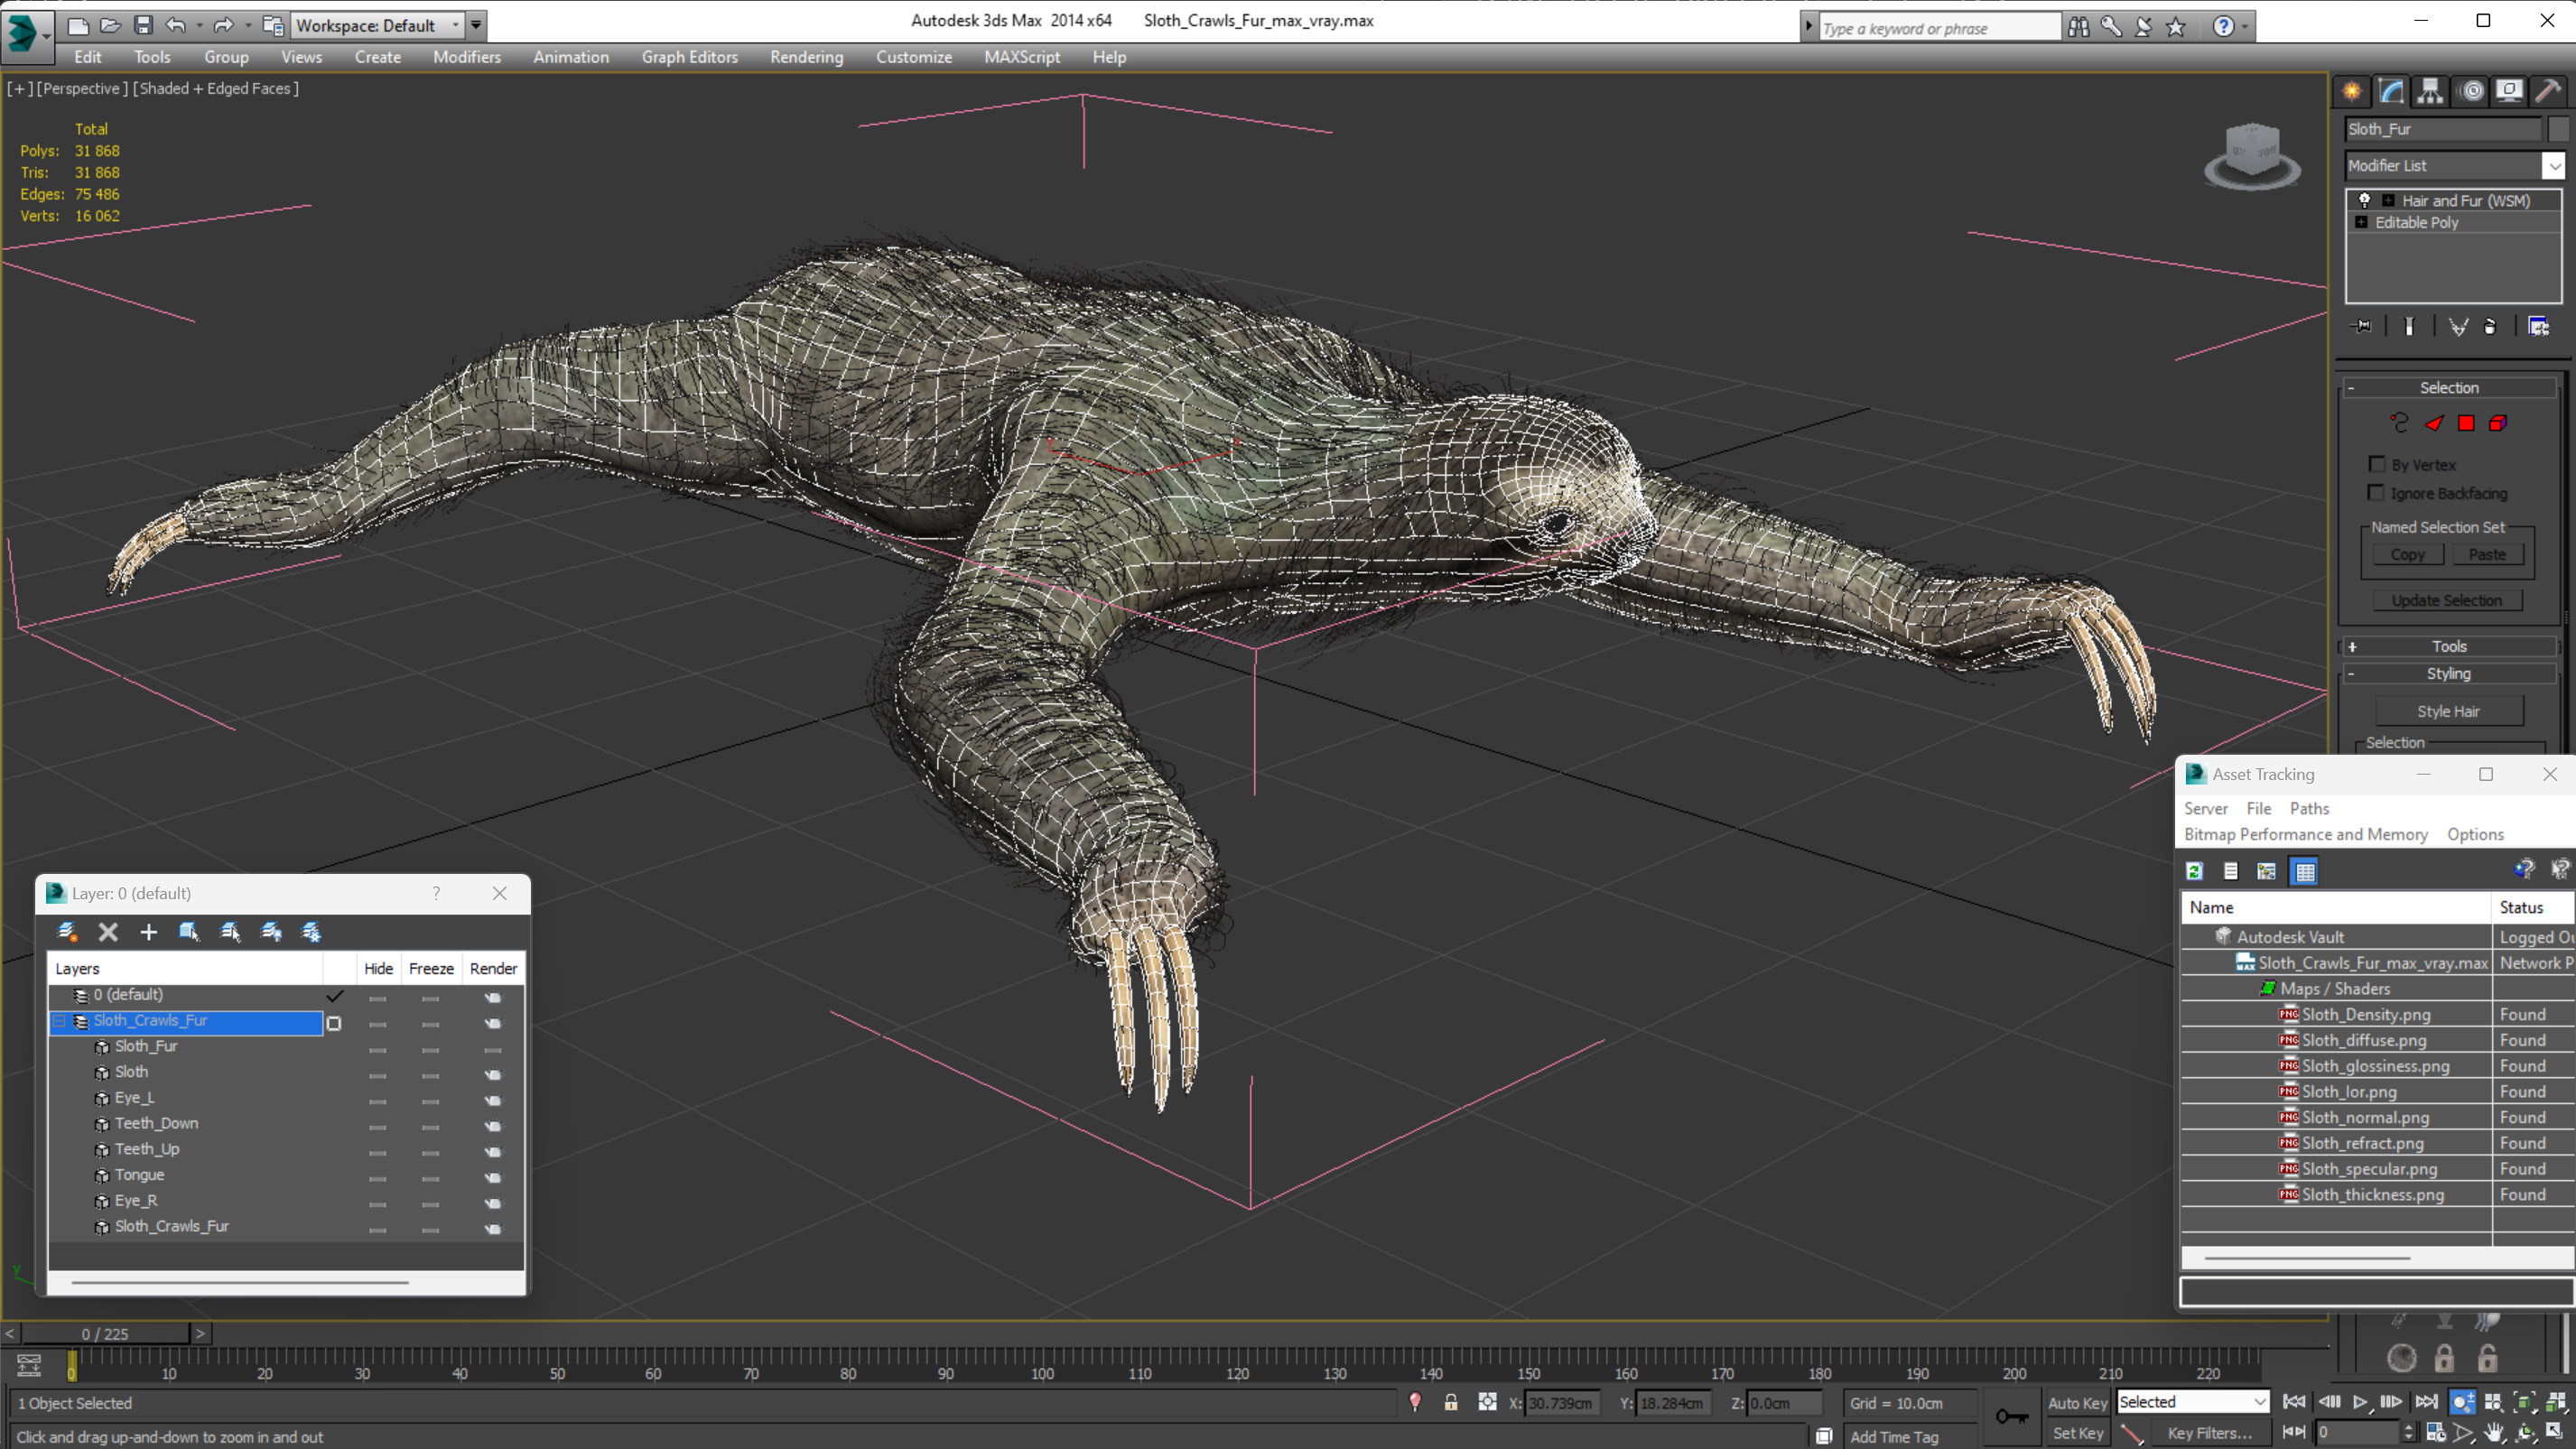Select Polygon sub-object selection icon

[2466, 424]
